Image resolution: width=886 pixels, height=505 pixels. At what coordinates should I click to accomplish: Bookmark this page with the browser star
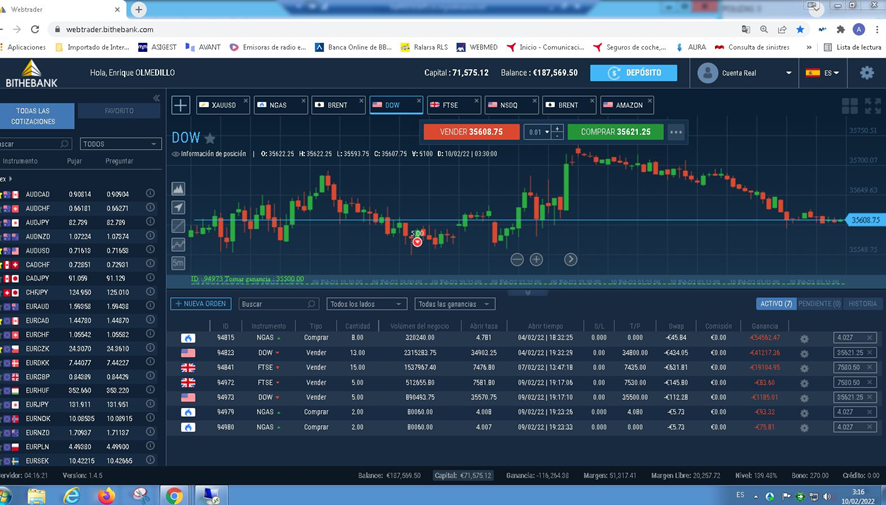tap(800, 29)
